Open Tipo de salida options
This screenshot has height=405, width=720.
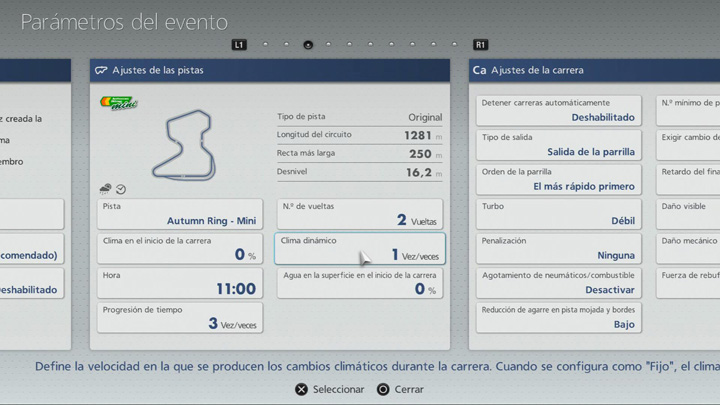tap(558, 145)
